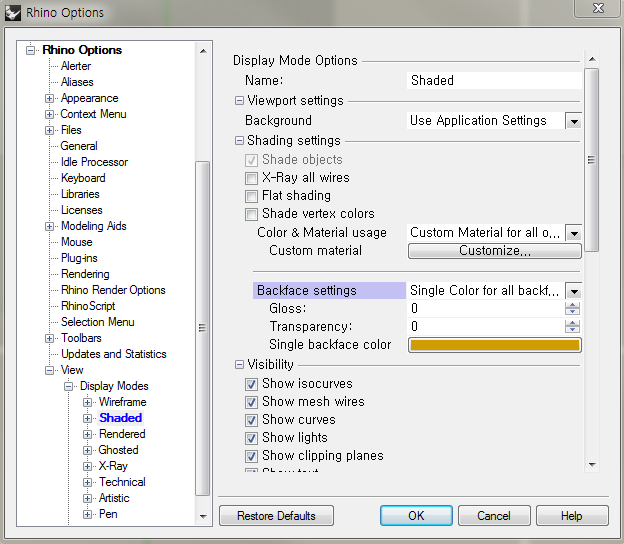Collapse the Shading settings section

tap(239, 140)
